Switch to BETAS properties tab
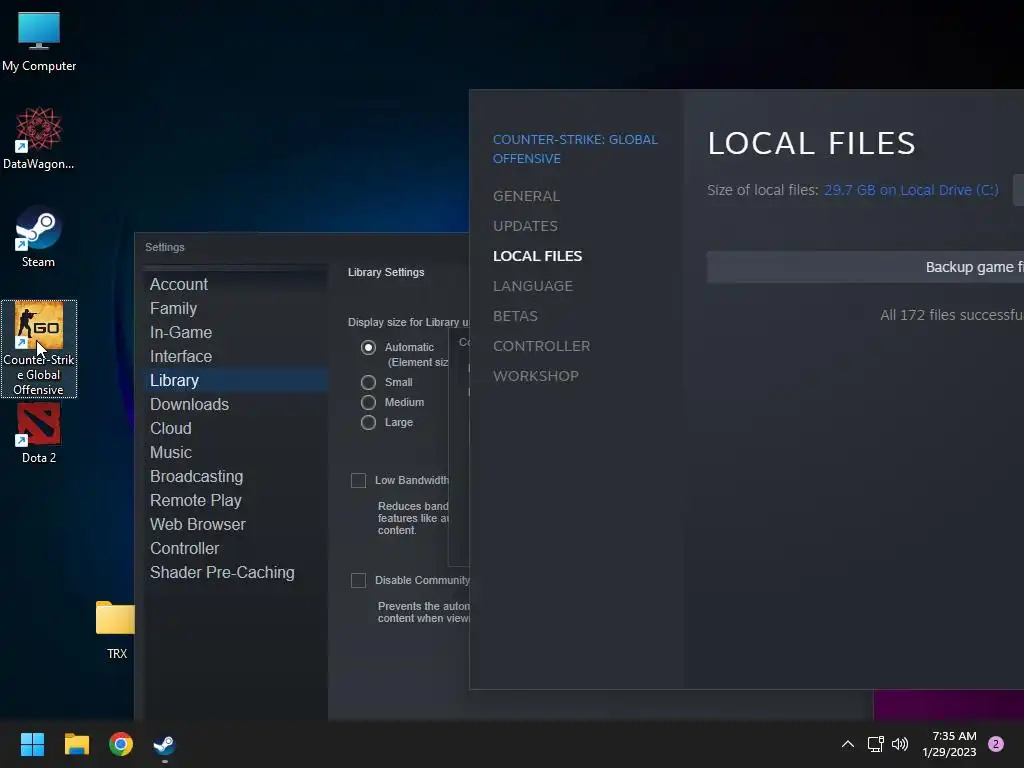 tap(515, 316)
